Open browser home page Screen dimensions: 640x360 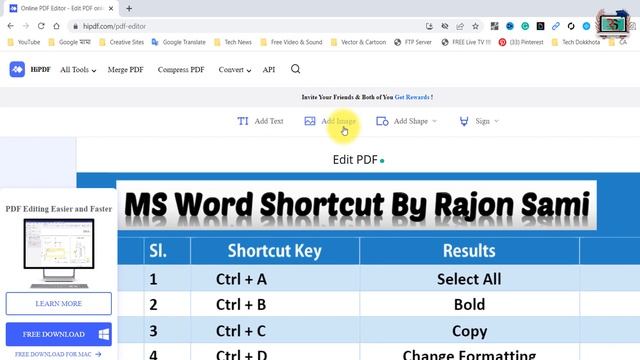click(x=56, y=26)
